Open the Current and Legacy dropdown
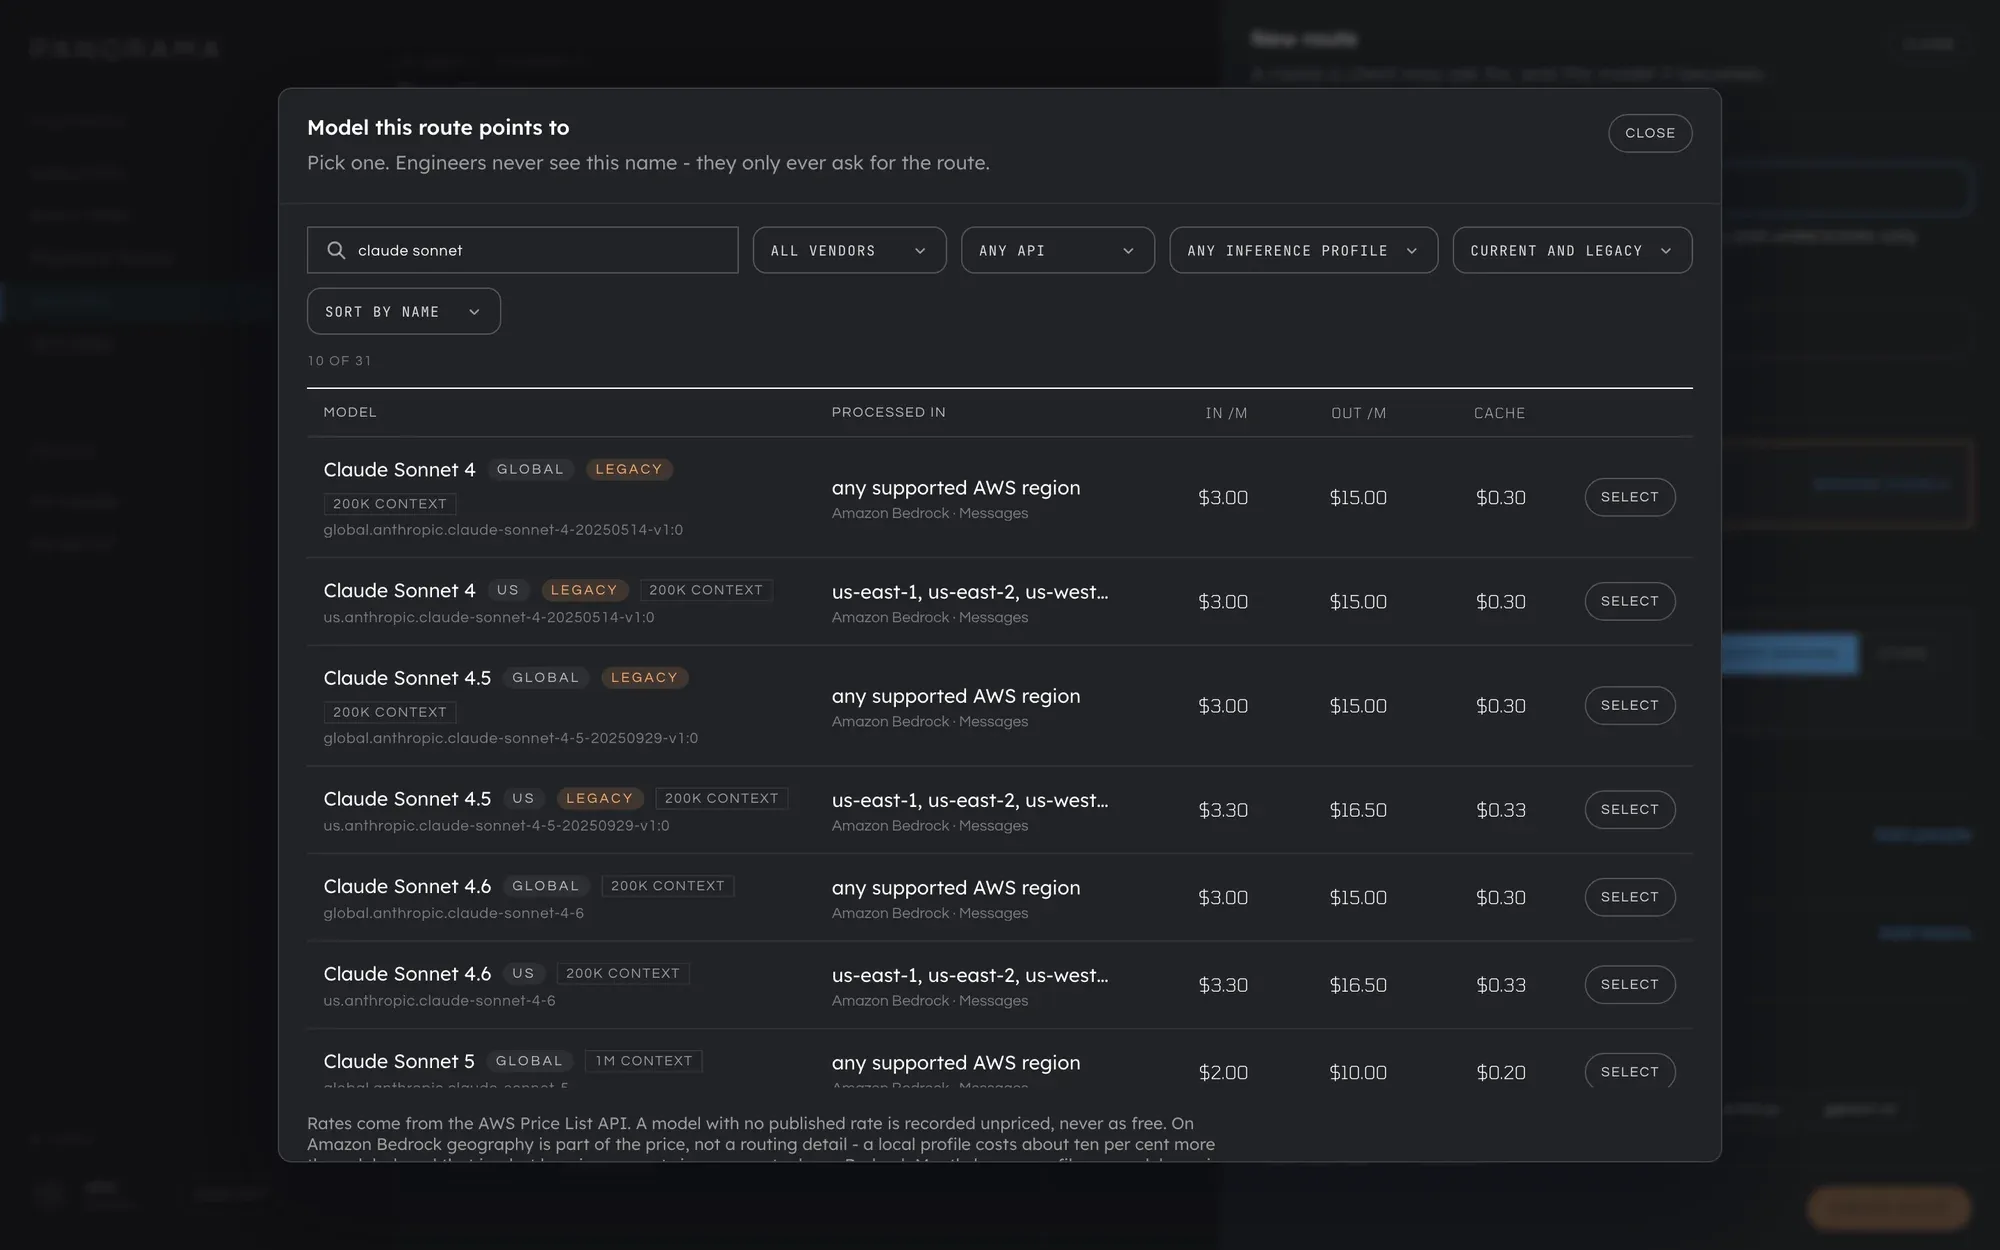Screen dimensions: 2000x1250 coord(1572,250)
